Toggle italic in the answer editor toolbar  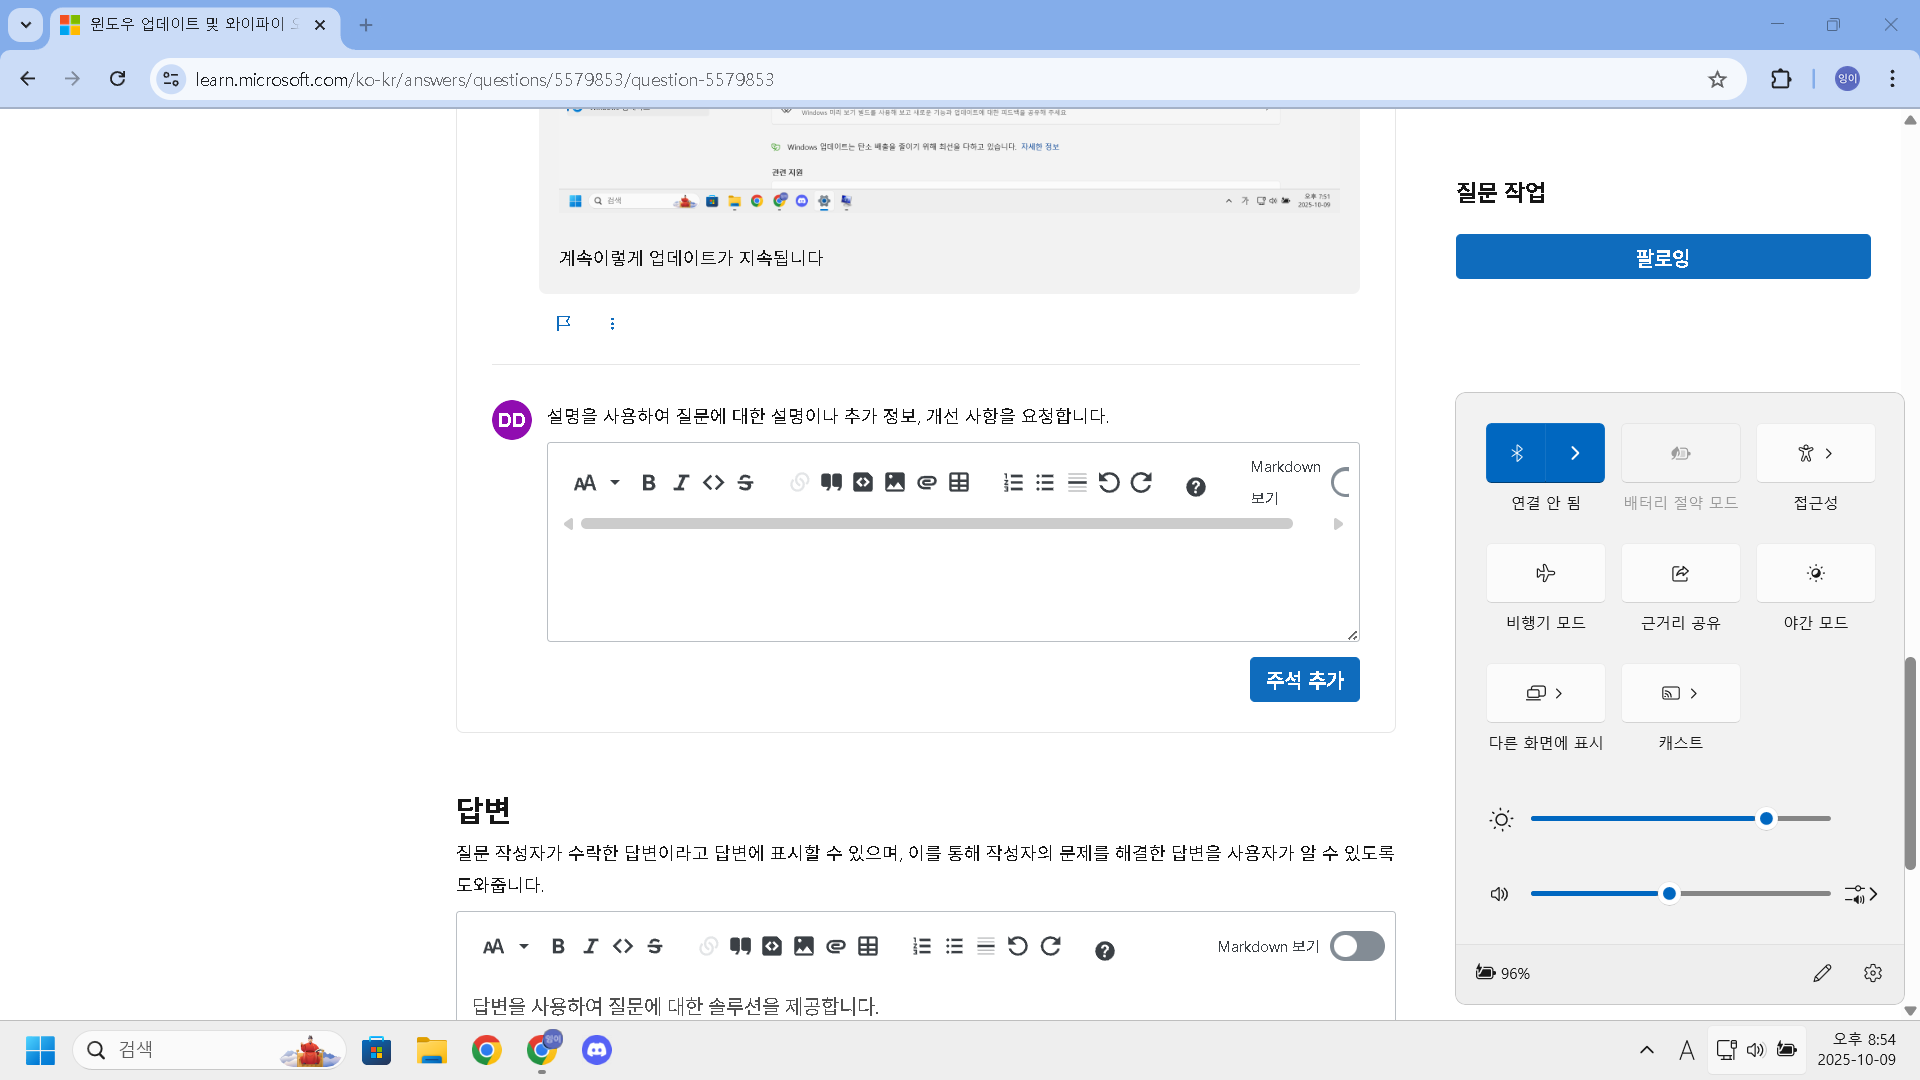590,946
